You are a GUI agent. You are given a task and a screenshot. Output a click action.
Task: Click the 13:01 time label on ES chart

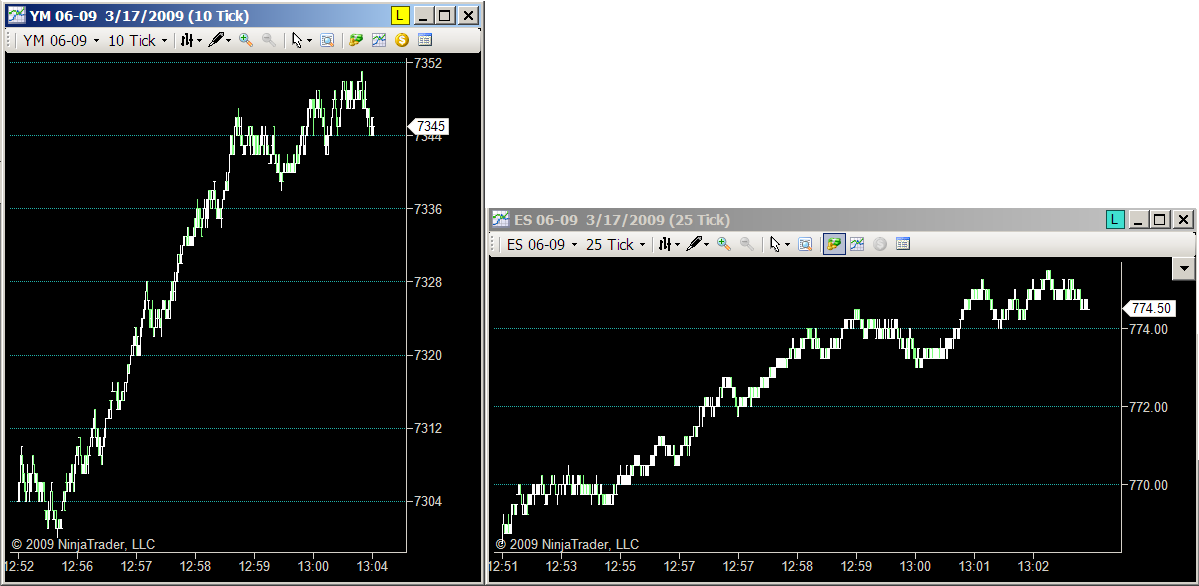(x=974, y=567)
